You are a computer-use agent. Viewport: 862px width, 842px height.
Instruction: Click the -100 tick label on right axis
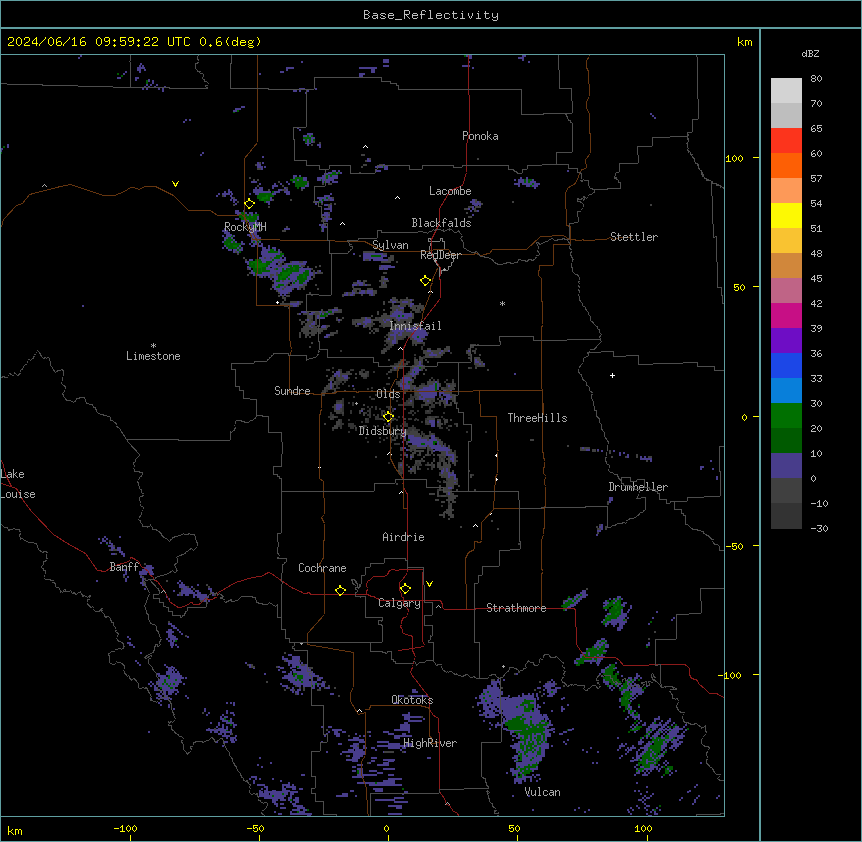pyautogui.click(x=731, y=675)
